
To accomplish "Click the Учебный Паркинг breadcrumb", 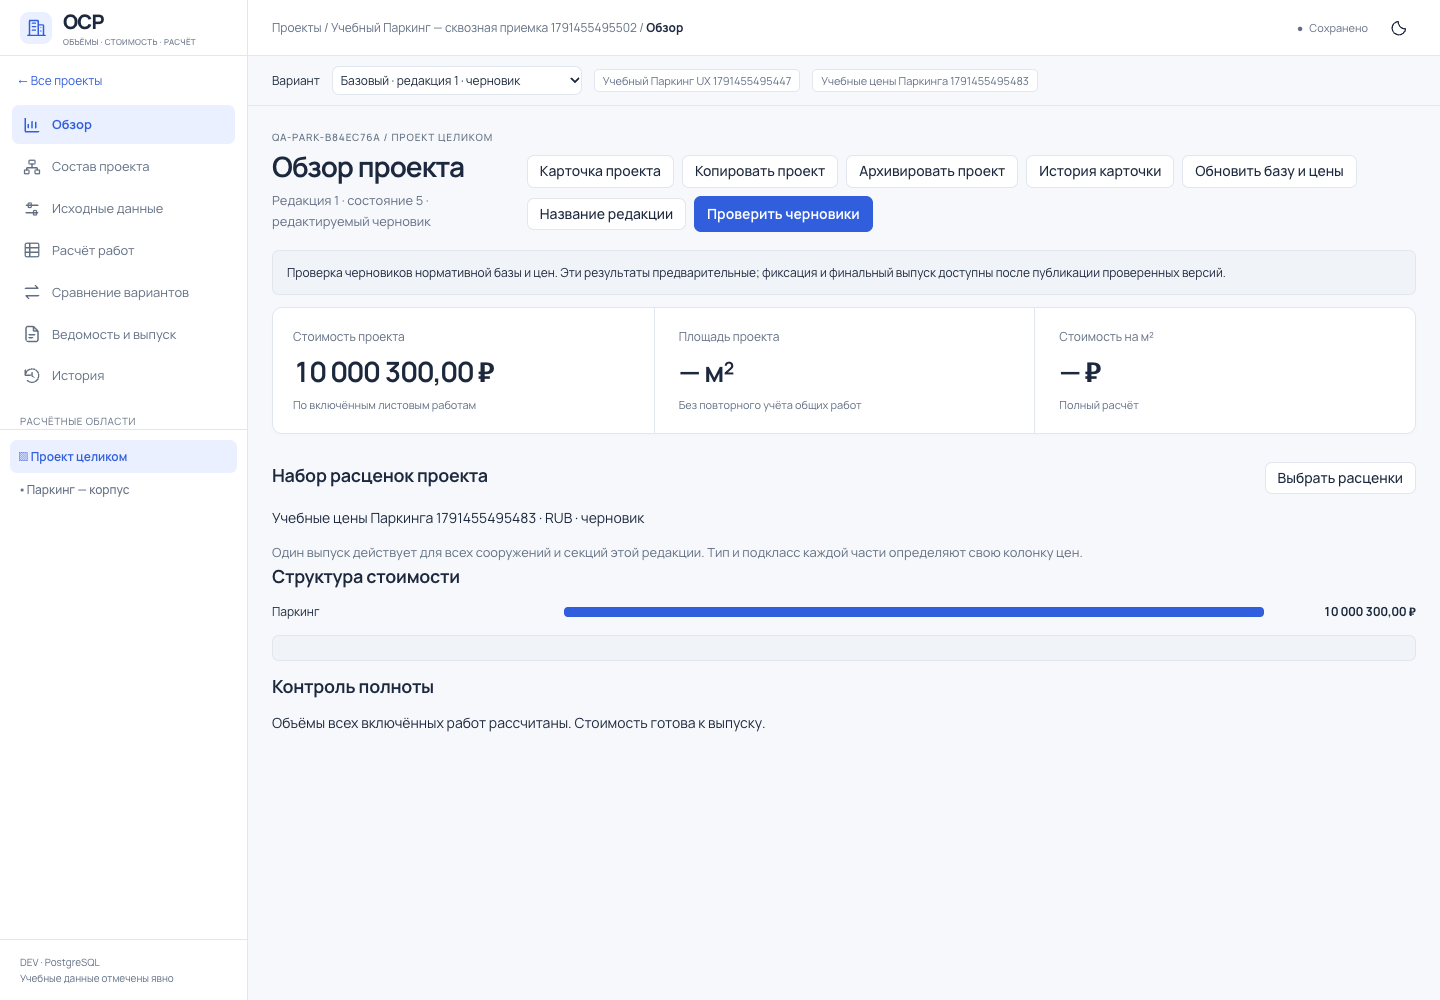I will [484, 28].
